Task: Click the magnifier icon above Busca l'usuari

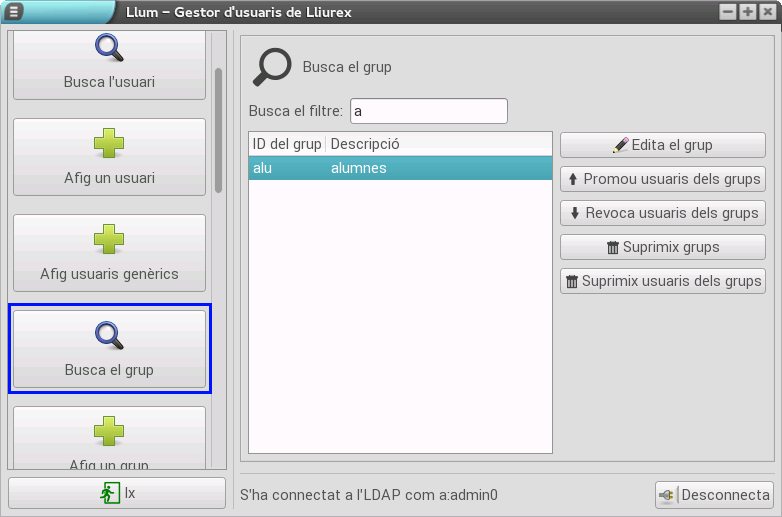Action: [109, 47]
